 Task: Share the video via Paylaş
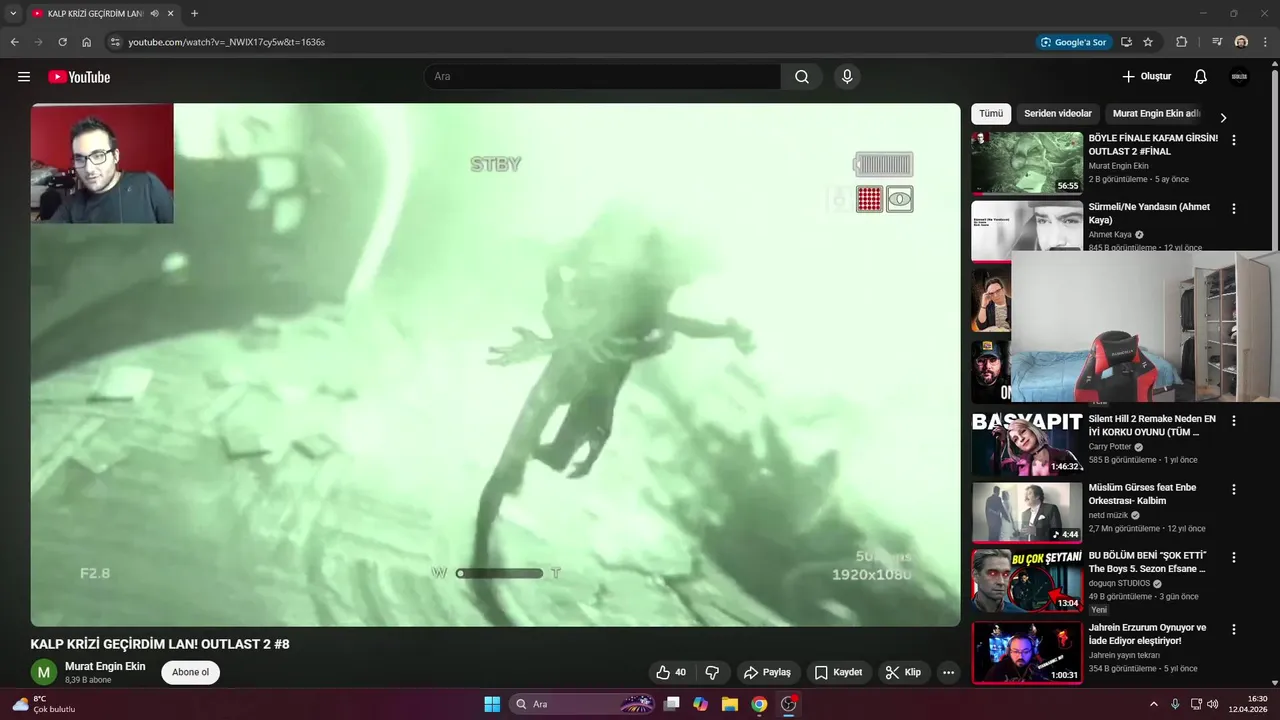click(767, 673)
